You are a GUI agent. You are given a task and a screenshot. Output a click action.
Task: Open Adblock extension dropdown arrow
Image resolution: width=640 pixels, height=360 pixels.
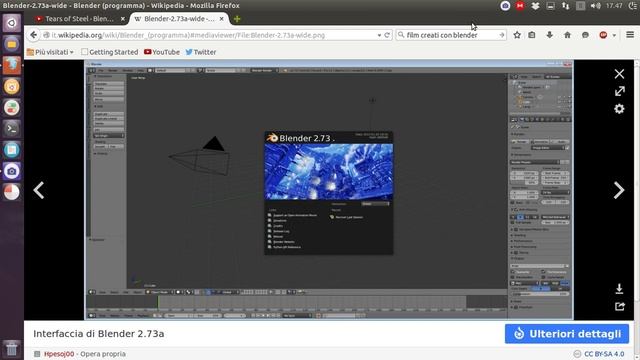pos(614,36)
